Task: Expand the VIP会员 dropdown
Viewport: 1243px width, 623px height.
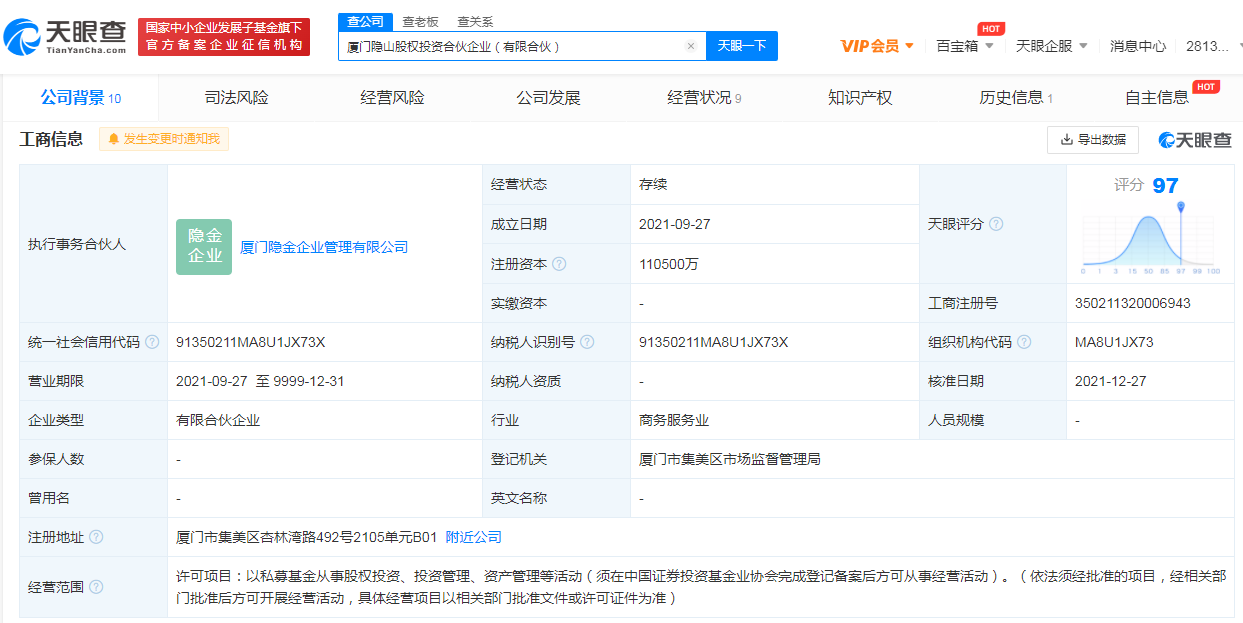Action: click(x=877, y=46)
